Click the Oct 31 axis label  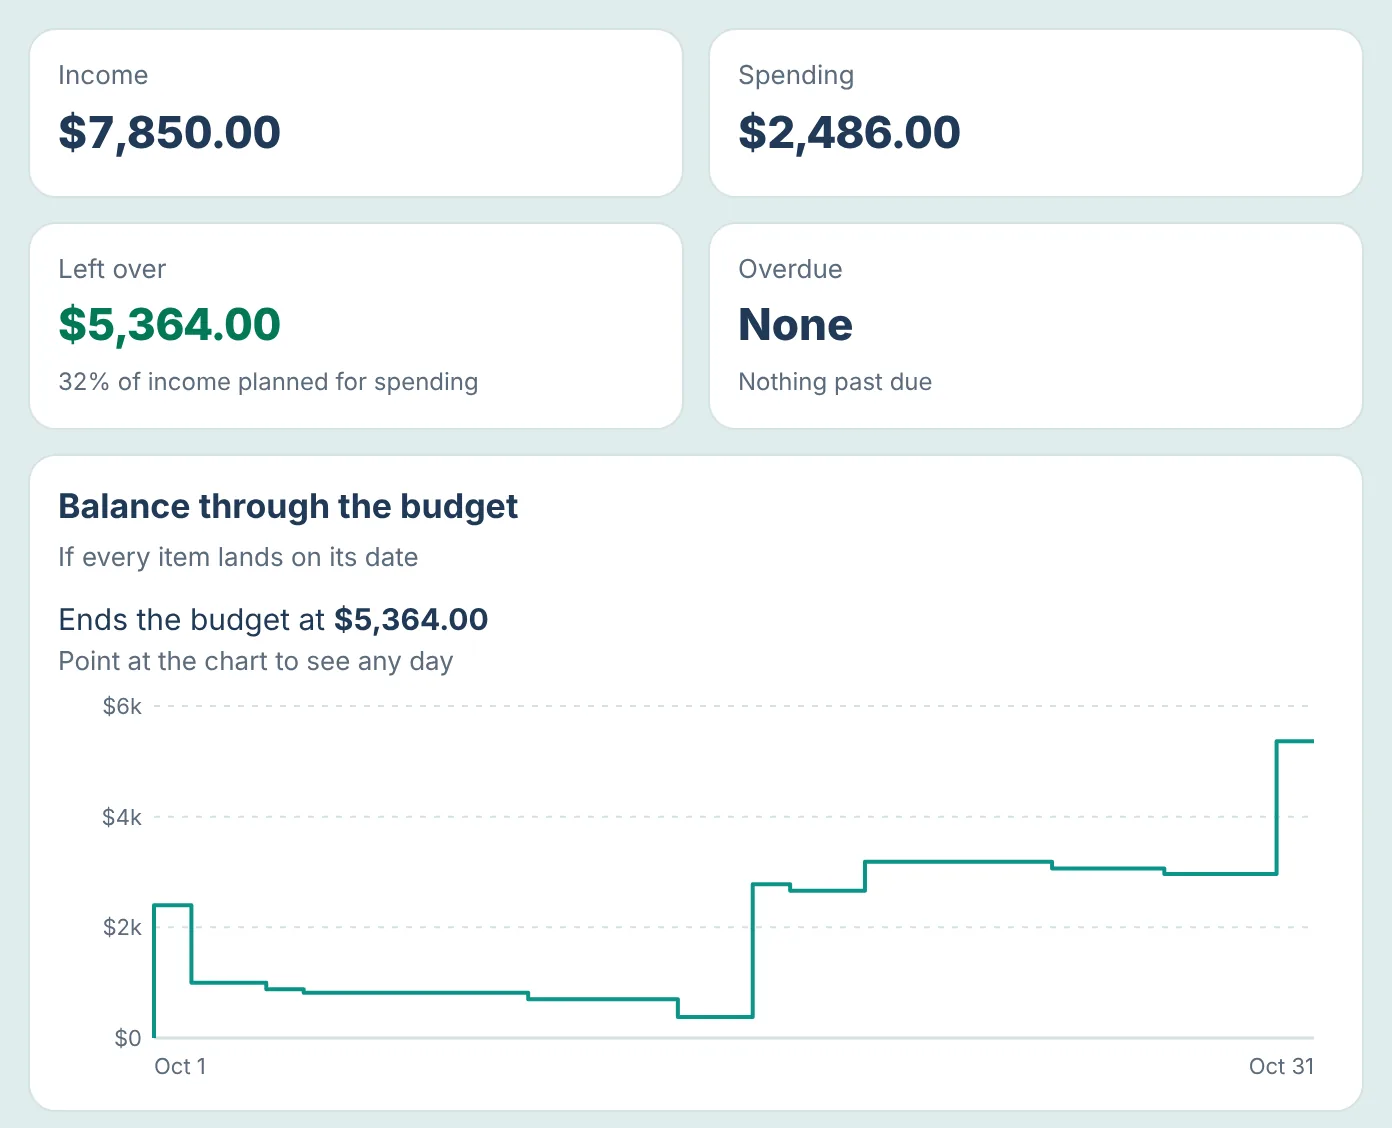tap(1281, 1066)
